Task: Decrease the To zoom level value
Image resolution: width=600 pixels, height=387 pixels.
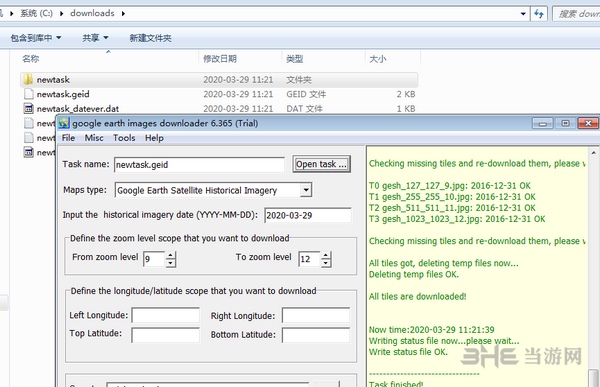Action: point(326,263)
